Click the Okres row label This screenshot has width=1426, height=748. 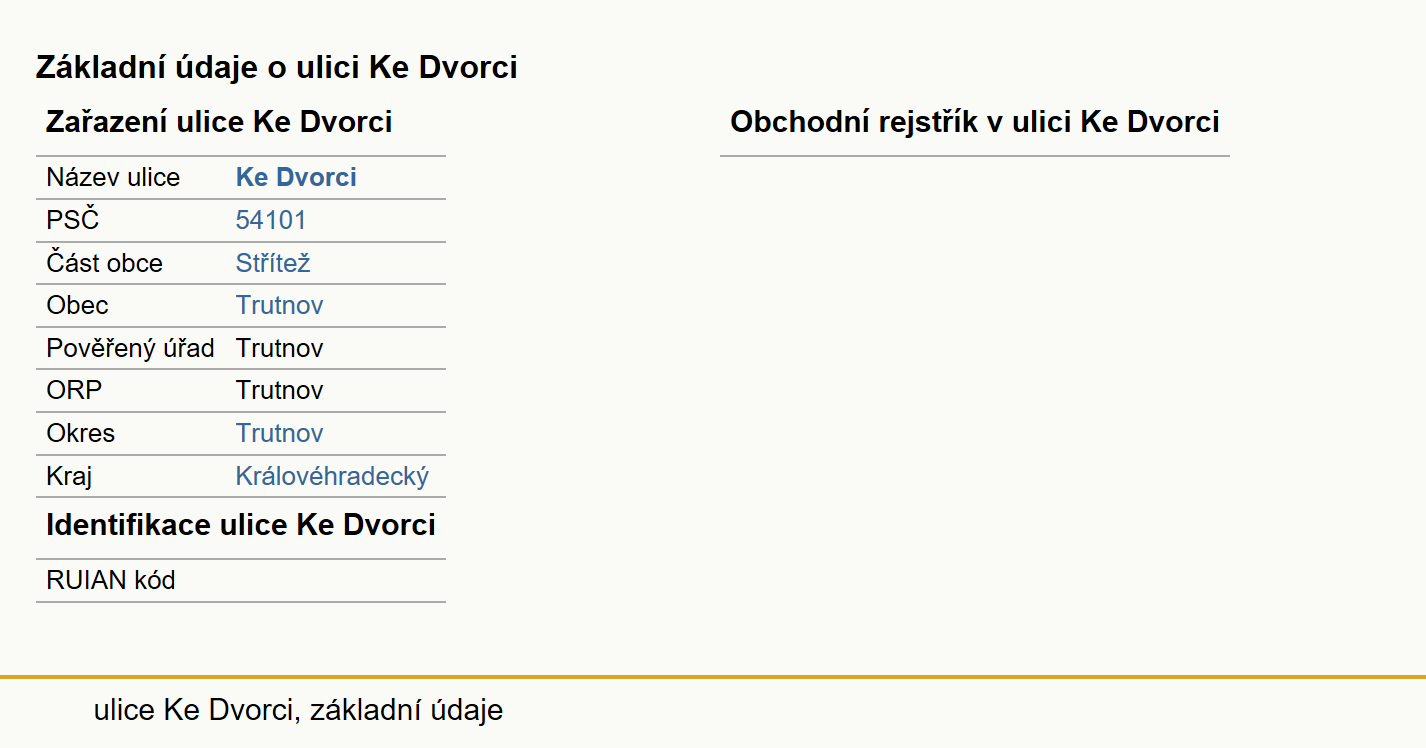click(80, 433)
